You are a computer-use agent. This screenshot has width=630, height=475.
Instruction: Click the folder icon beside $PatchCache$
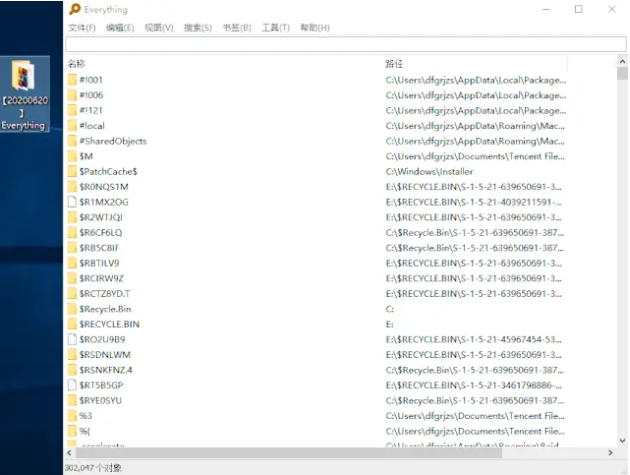point(72,172)
